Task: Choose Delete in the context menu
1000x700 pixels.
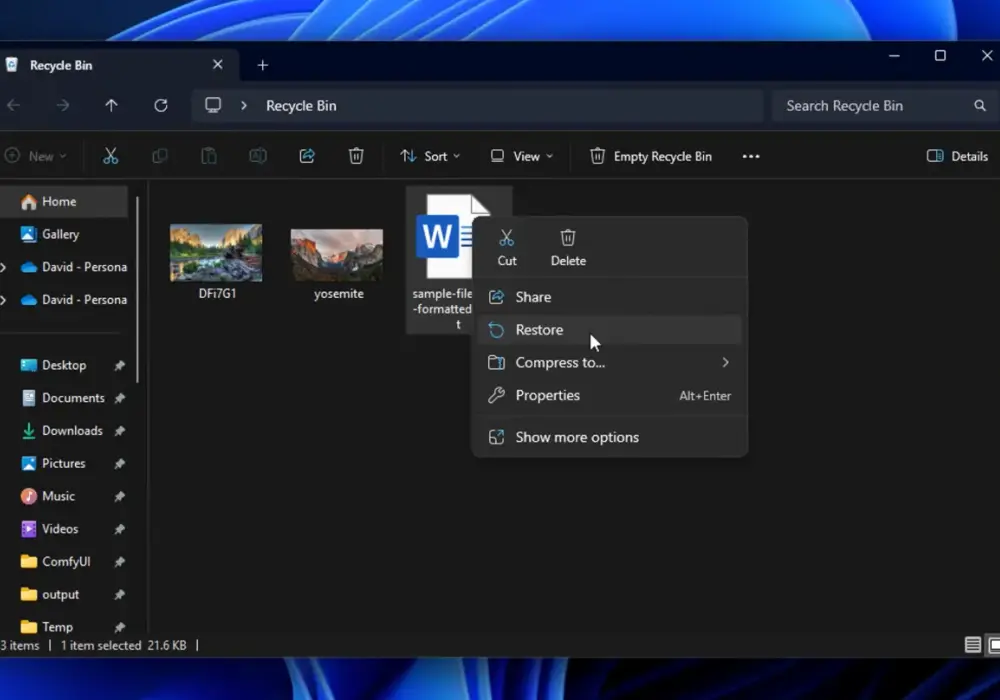Action: (x=568, y=248)
